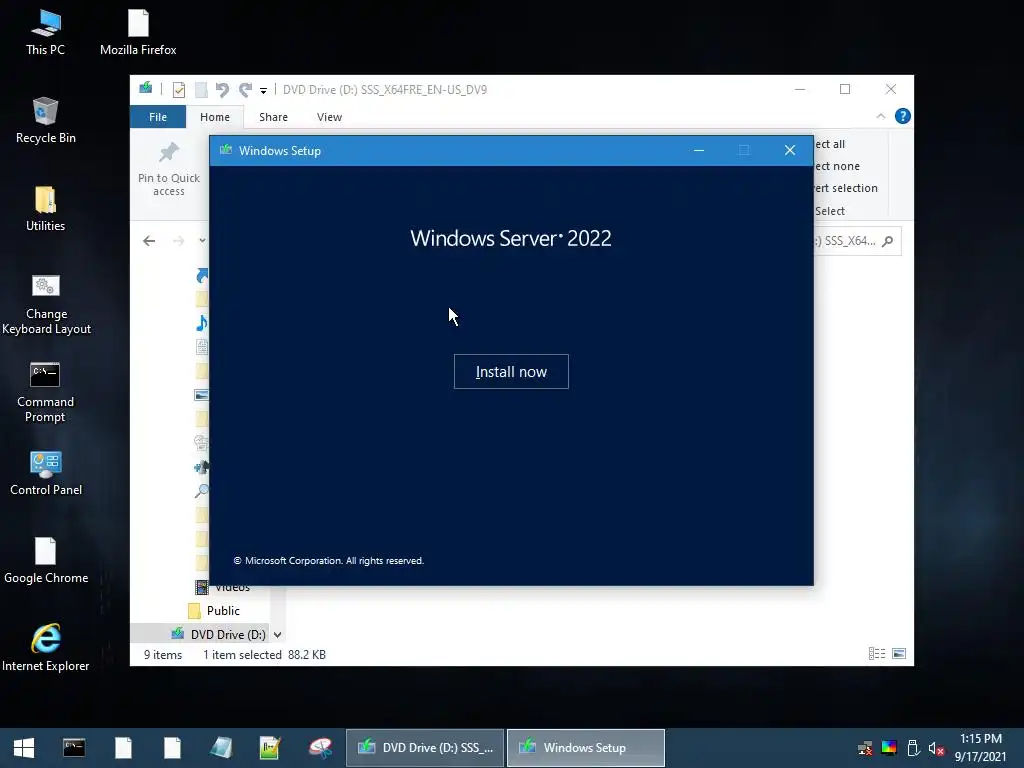The image size is (1024, 768).
Task: Click second blank document taskbar icon
Action: [172, 748]
